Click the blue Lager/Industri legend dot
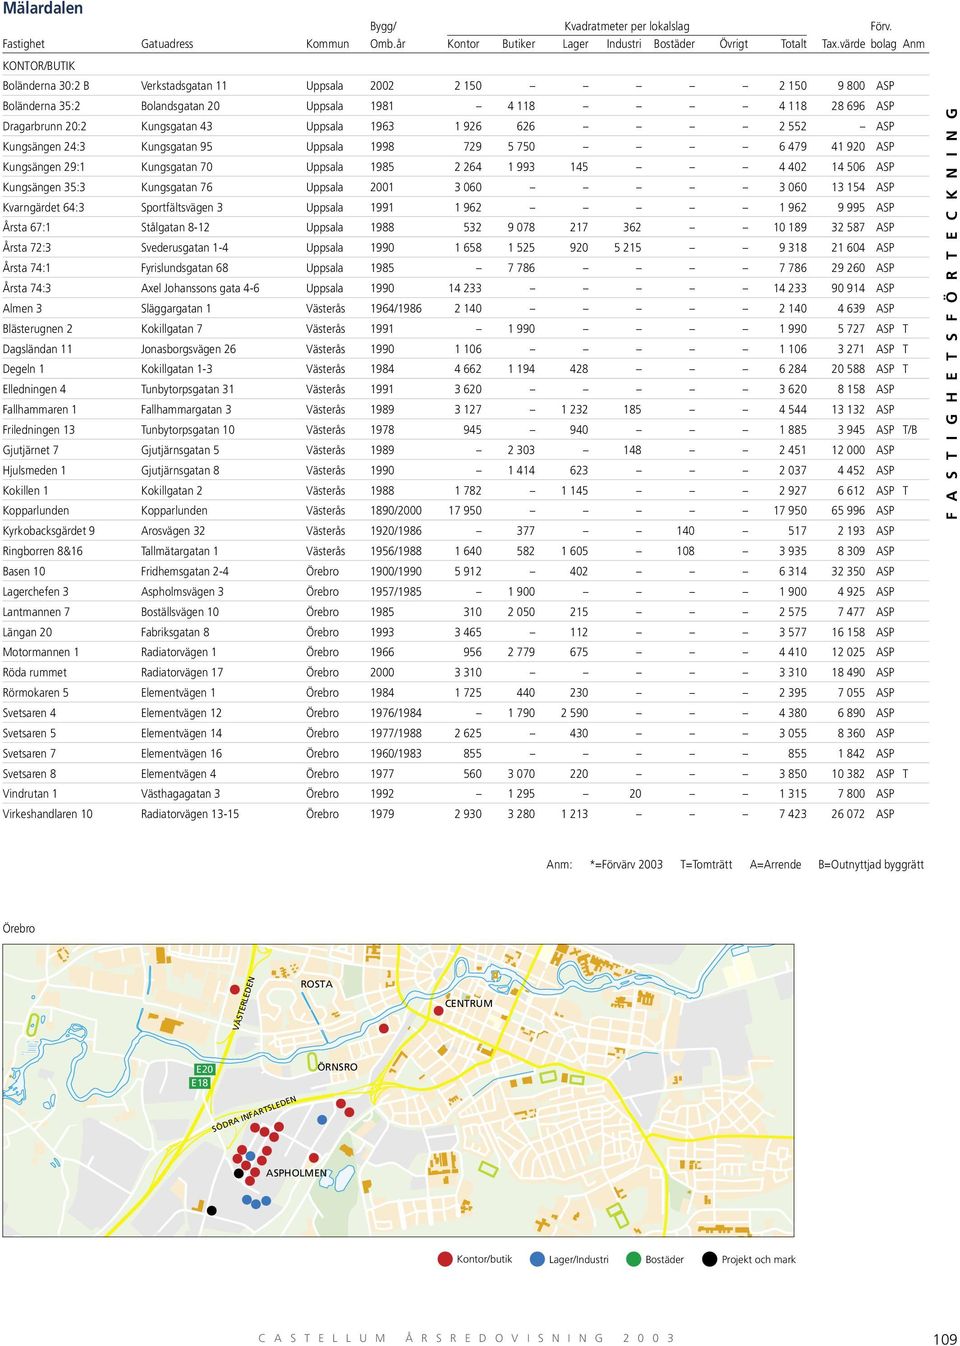 [x=537, y=1259]
